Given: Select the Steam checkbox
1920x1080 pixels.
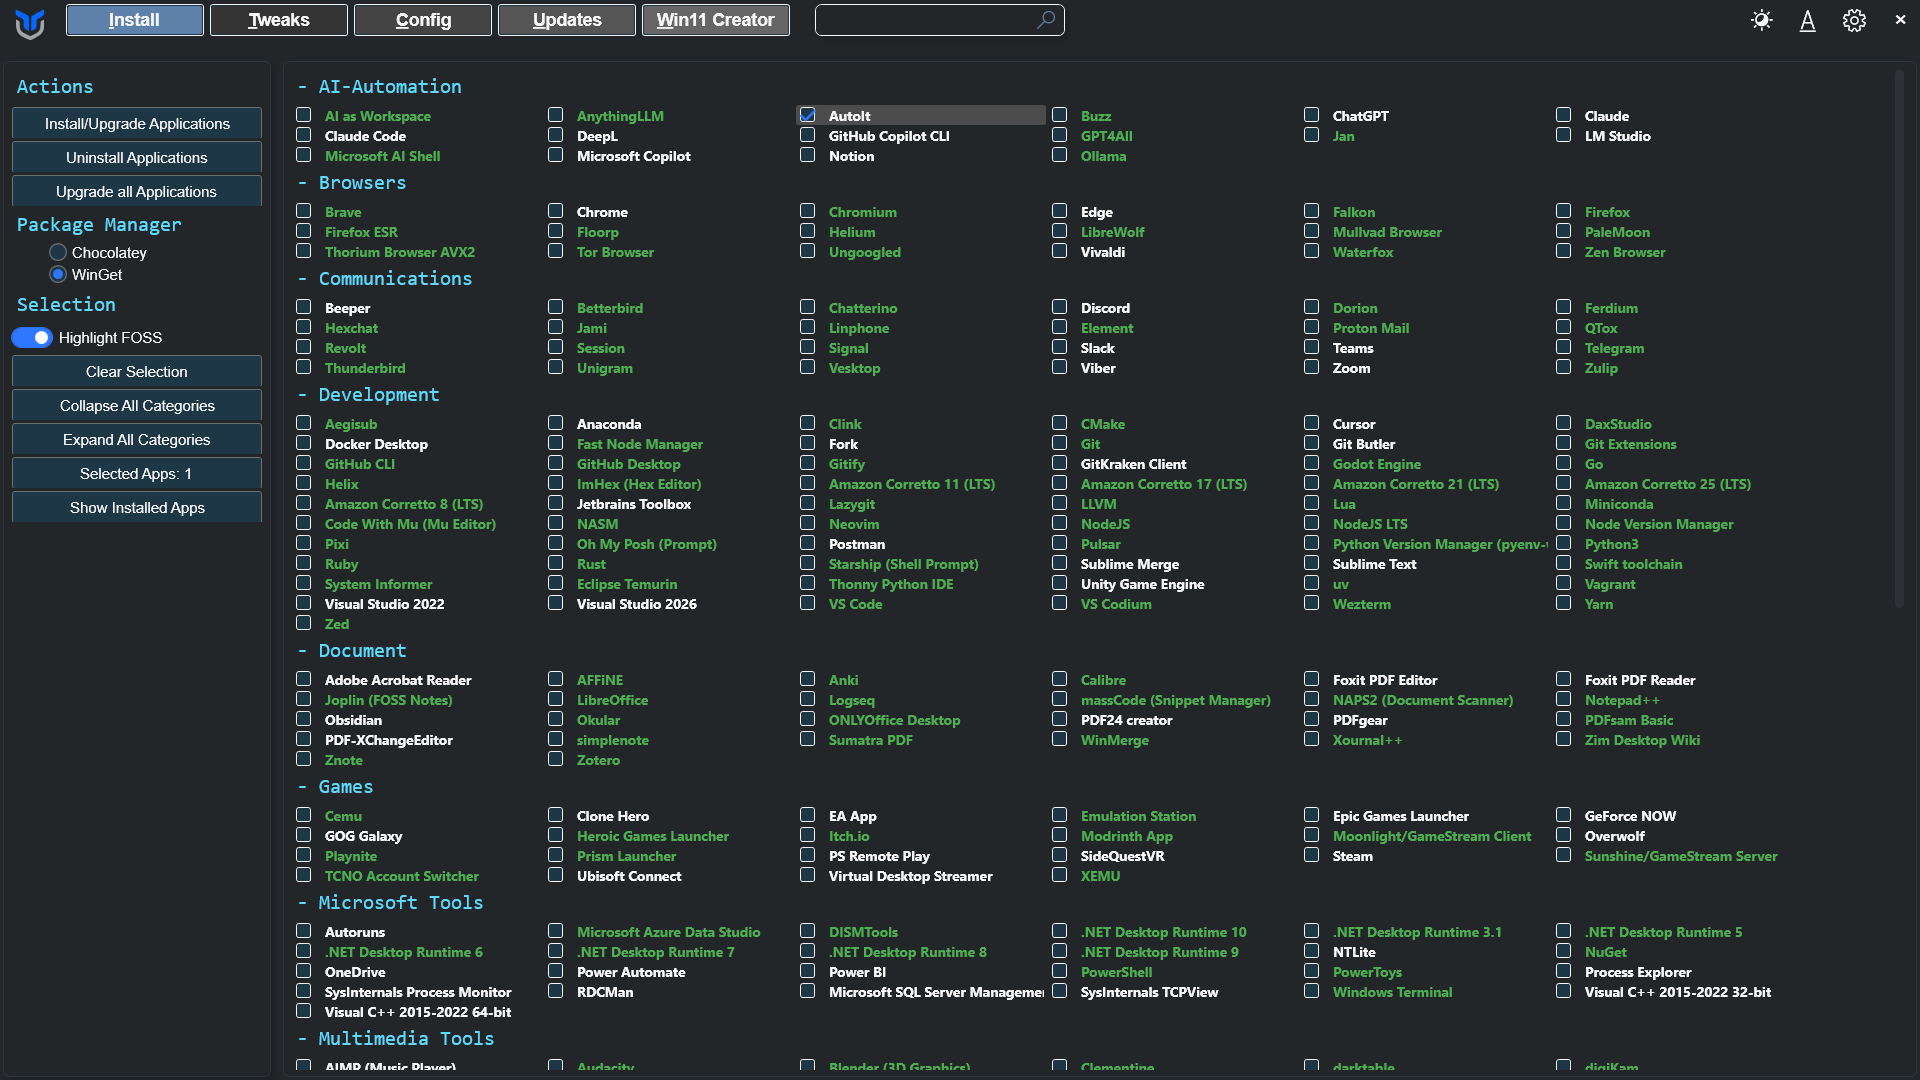Looking at the screenshot, I should (1312, 855).
